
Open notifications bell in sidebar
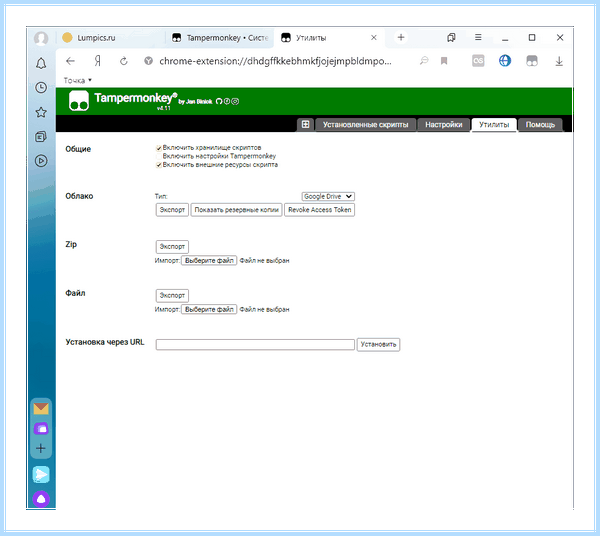41,63
